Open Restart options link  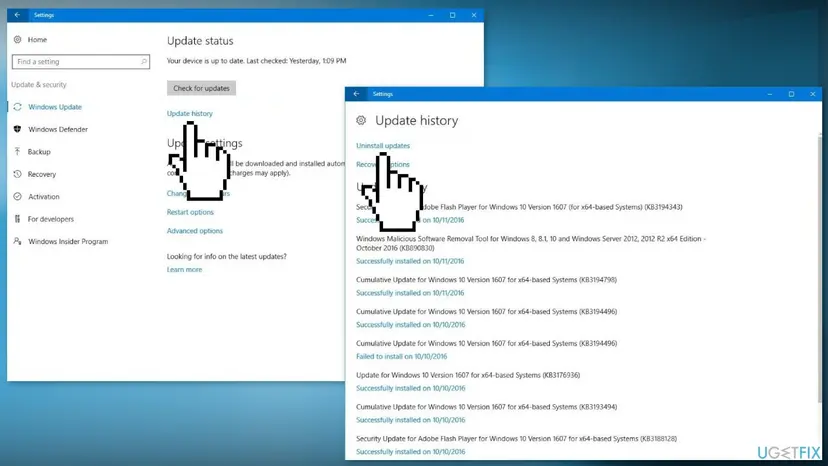tap(190, 212)
